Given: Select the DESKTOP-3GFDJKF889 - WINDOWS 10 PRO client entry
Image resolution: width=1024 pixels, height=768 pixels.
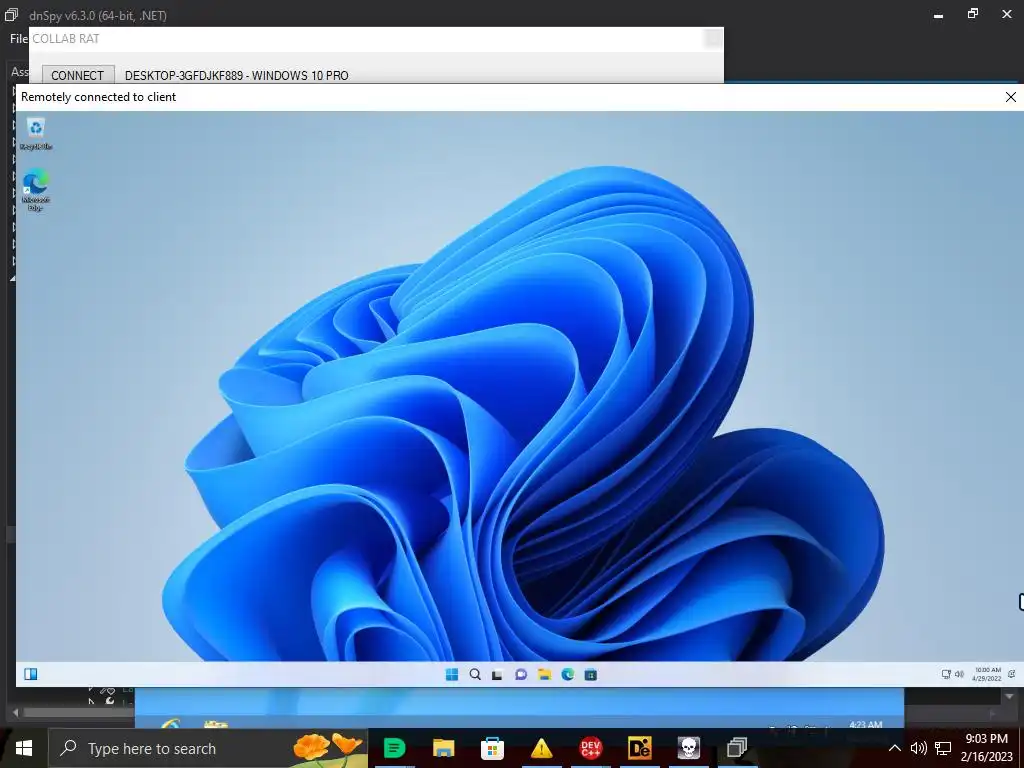Looking at the screenshot, I should click(236, 75).
